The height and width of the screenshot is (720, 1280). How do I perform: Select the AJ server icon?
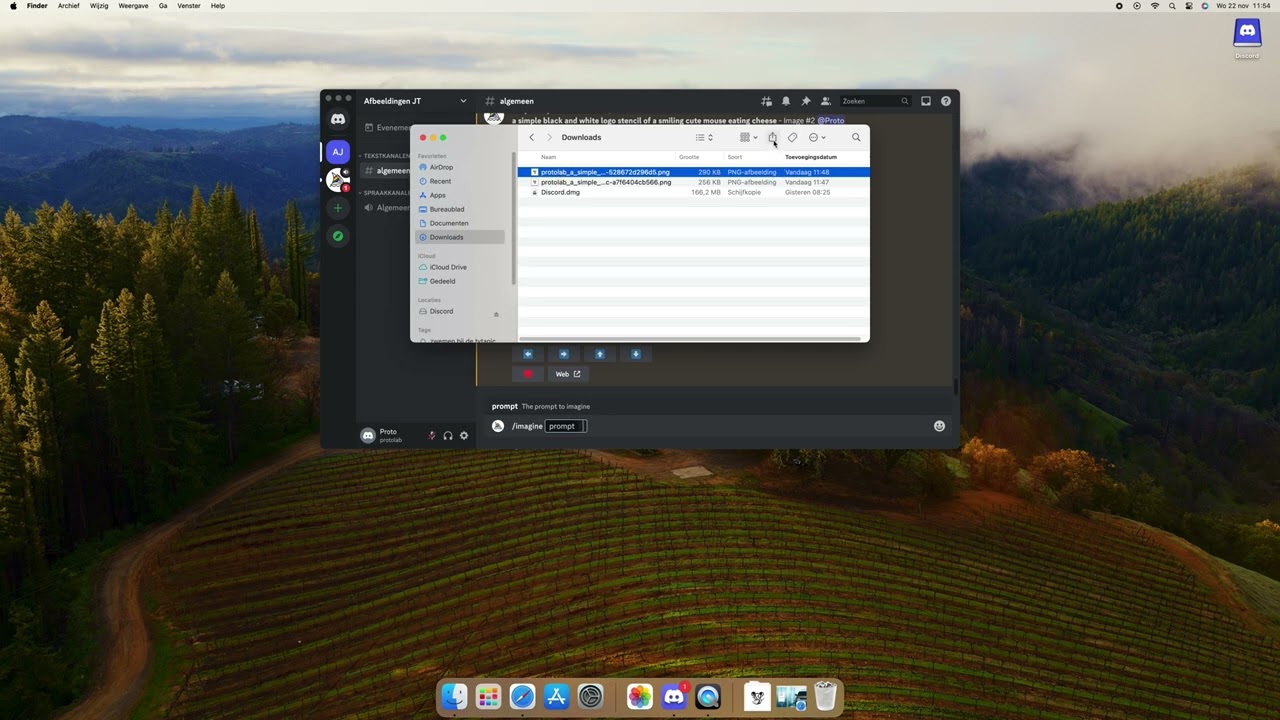click(338, 152)
